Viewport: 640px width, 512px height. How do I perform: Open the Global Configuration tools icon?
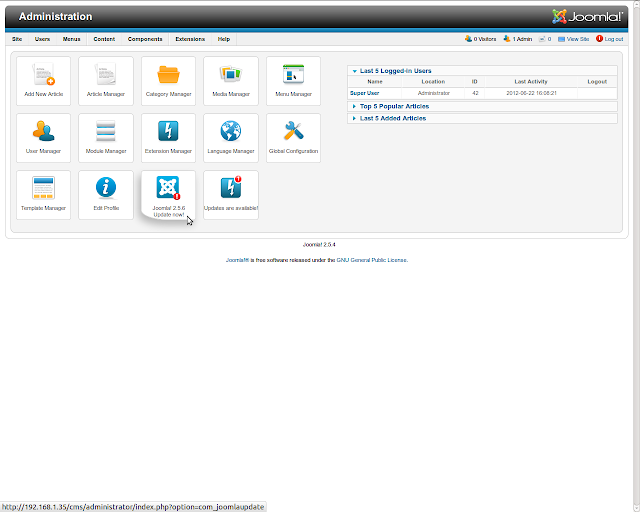coord(293,138)
